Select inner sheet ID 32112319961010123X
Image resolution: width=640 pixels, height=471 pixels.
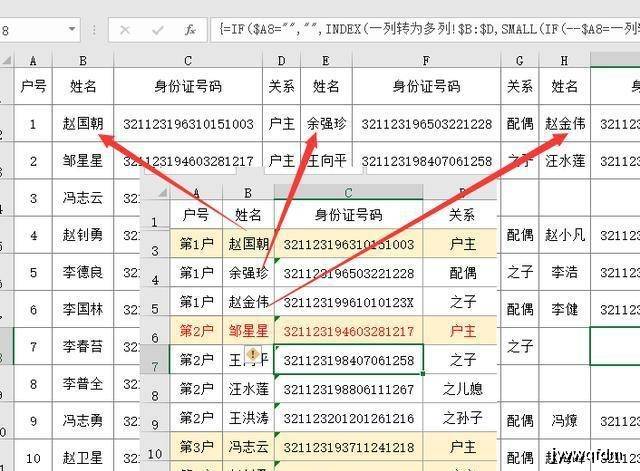[349, 302]
